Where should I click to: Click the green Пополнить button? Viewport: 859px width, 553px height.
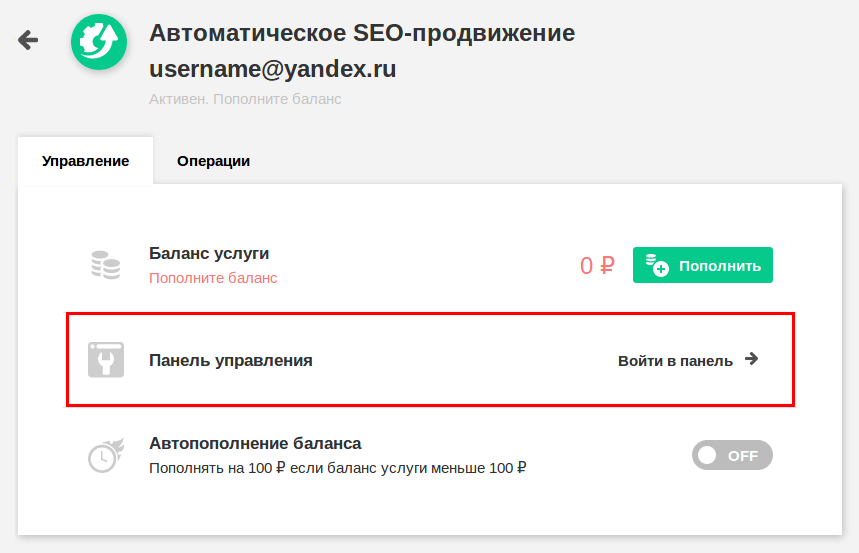pos(703,265)
